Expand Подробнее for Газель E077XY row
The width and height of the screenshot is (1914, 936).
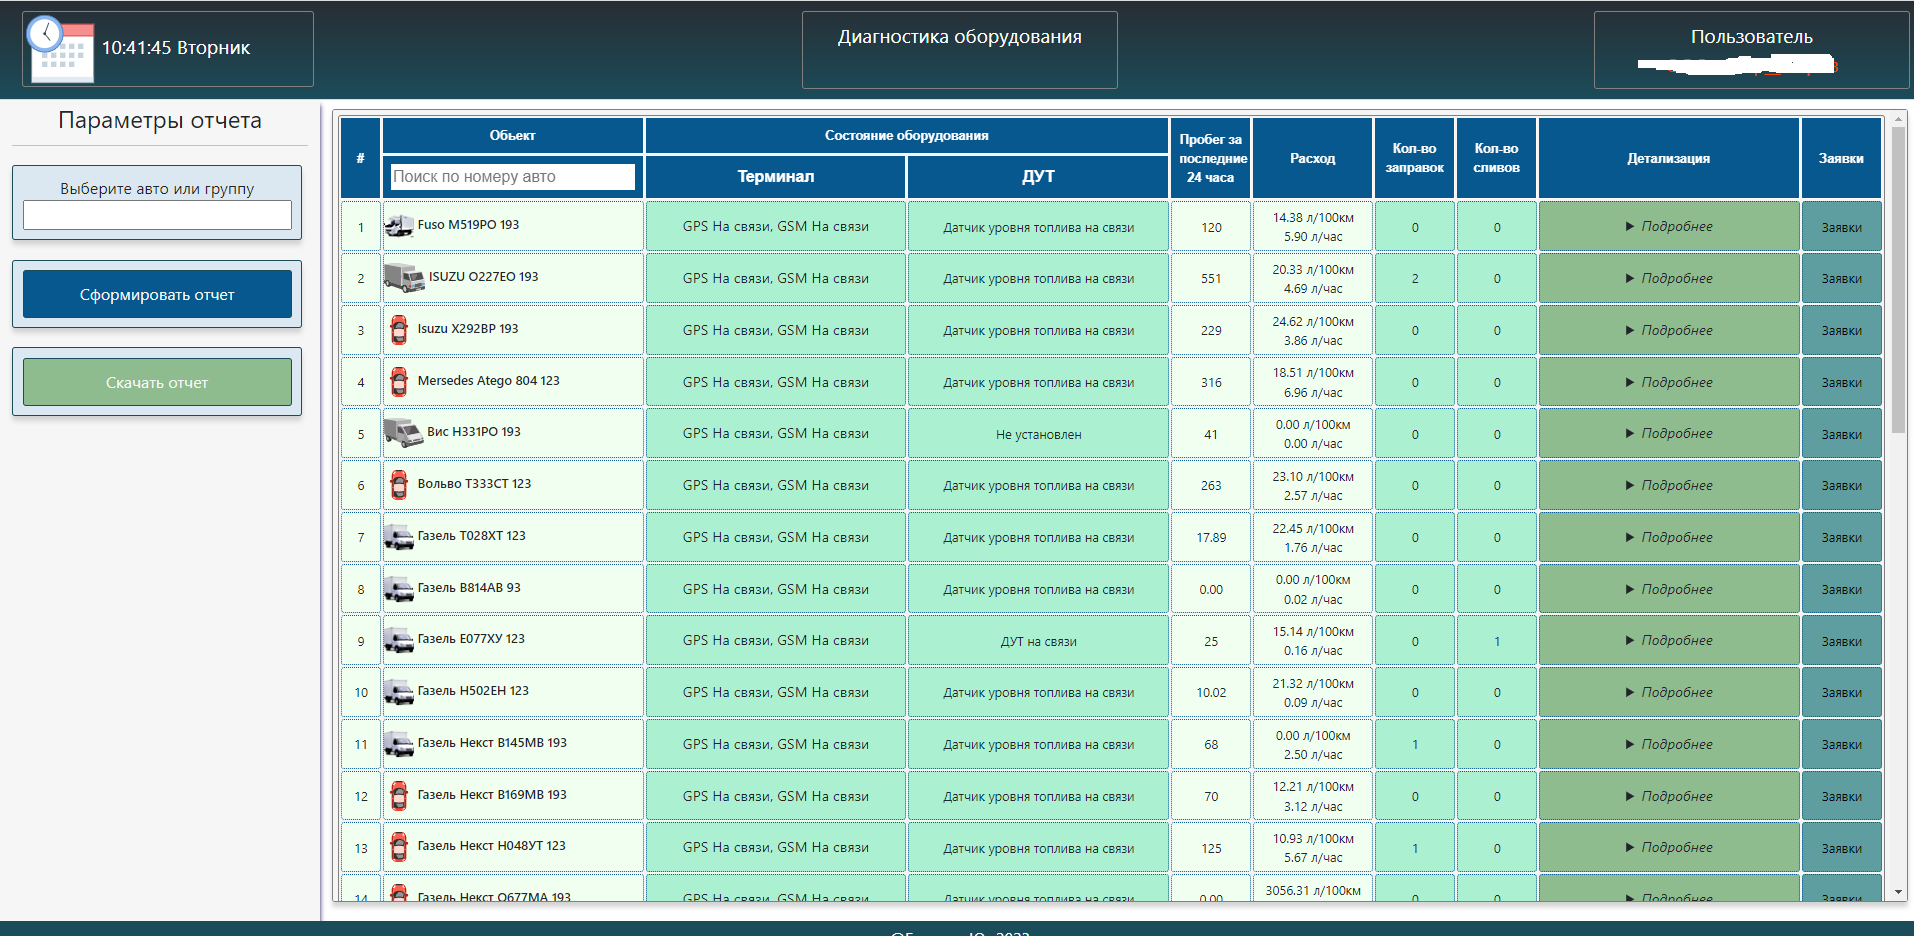point(1668,641)
